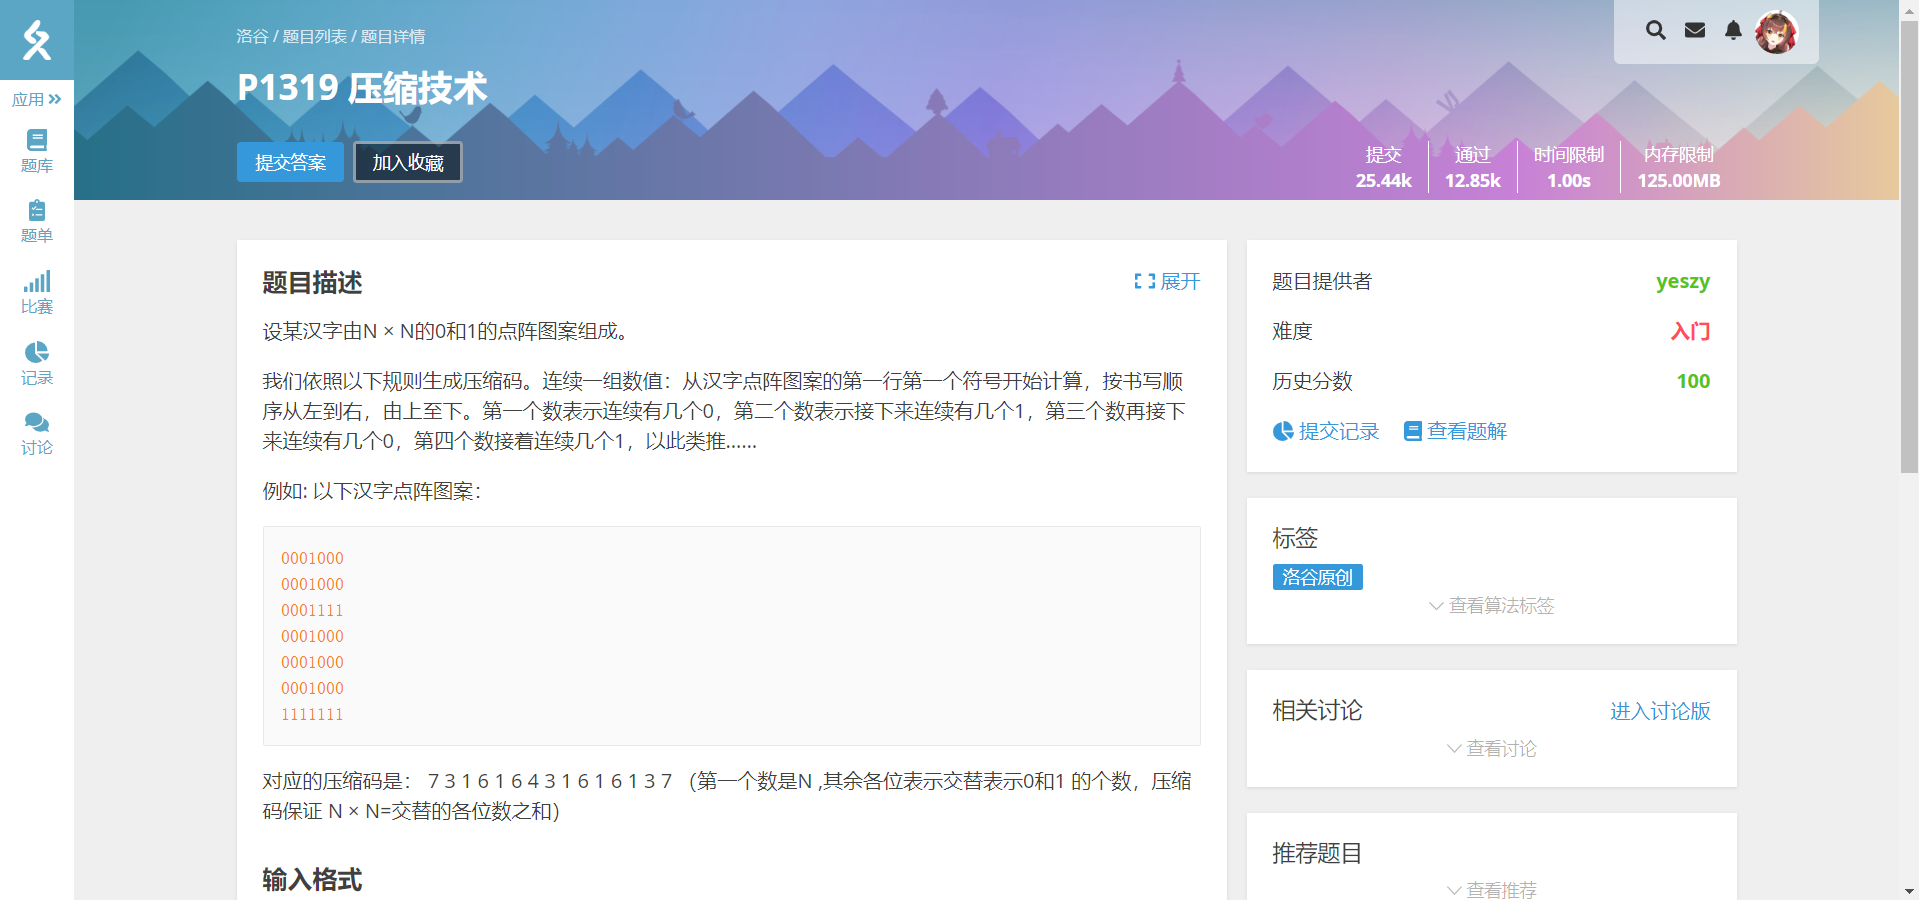Image resolution: width=1919 pixels, height=900 pixels.
Task: Open the notifications bell icon
Action: (1733, 31)
